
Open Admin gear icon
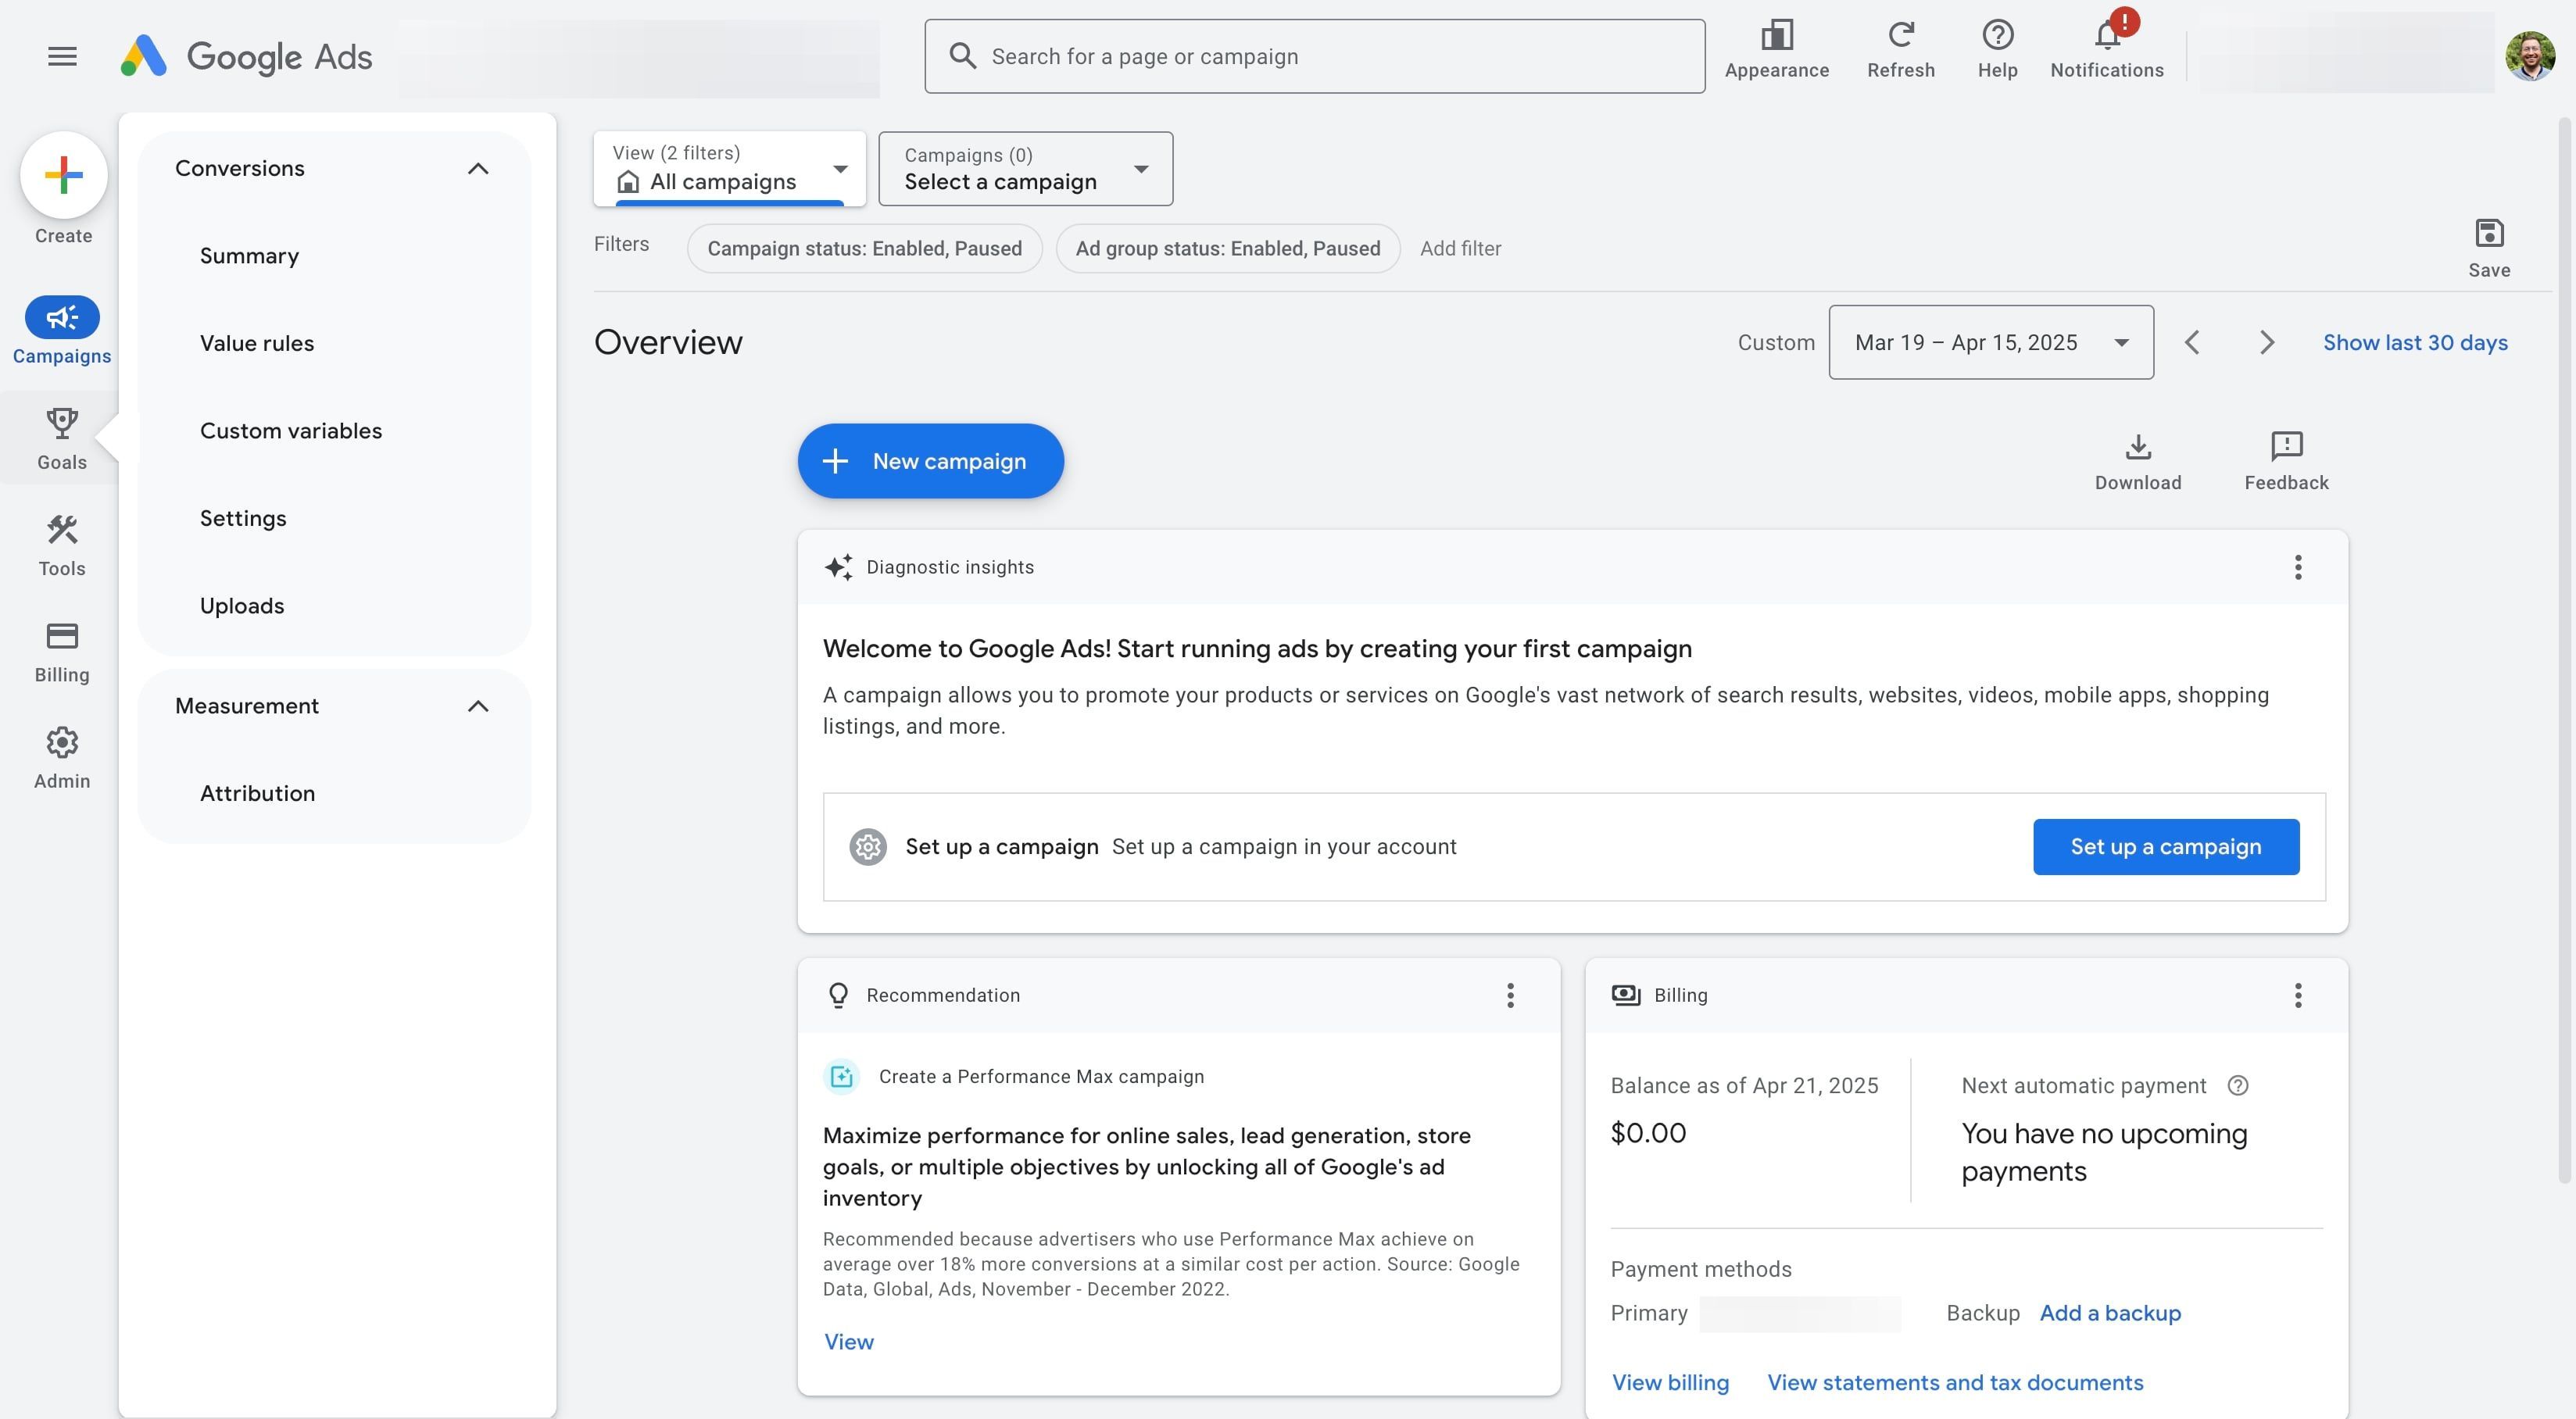[x=62, y=758]
